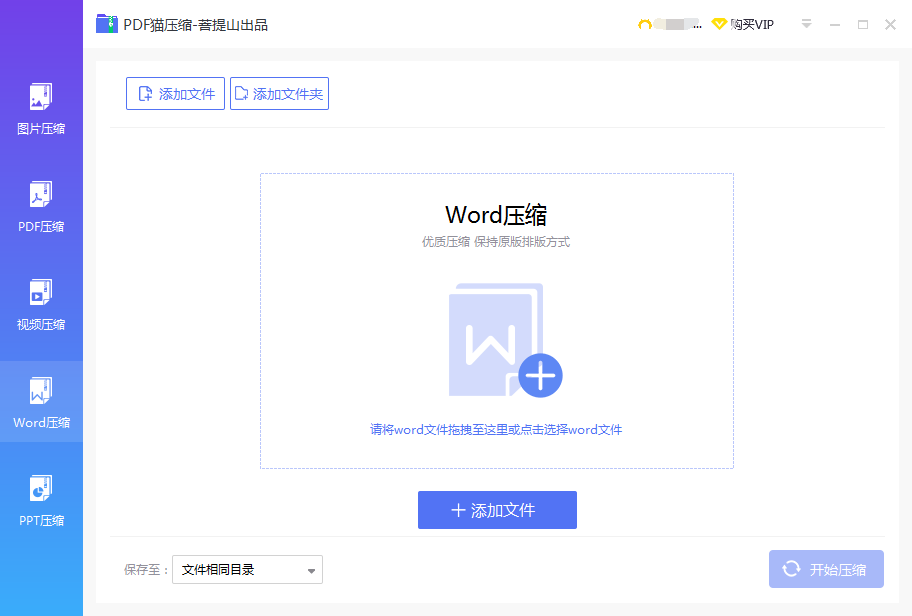Click the link to select word files
Image resolution: width=912 pixels, height=616 pixels.
tap(496, 430)
